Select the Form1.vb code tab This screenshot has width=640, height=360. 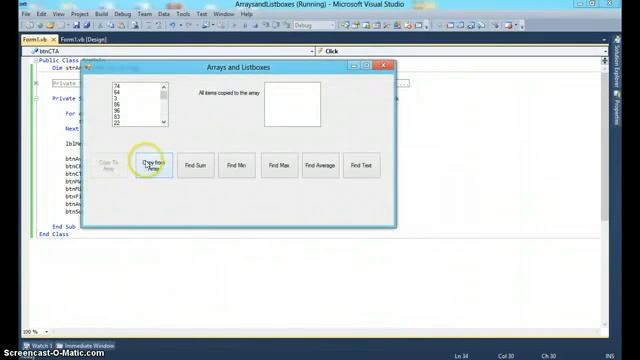(35, 40)
